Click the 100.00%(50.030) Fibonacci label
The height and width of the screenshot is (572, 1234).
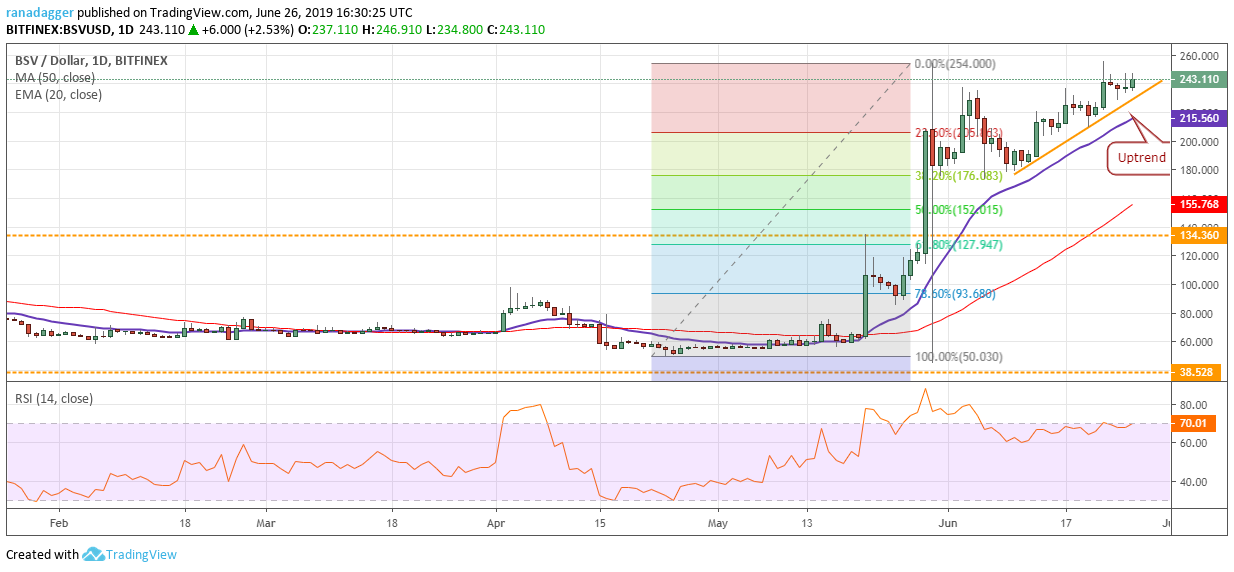958,357
